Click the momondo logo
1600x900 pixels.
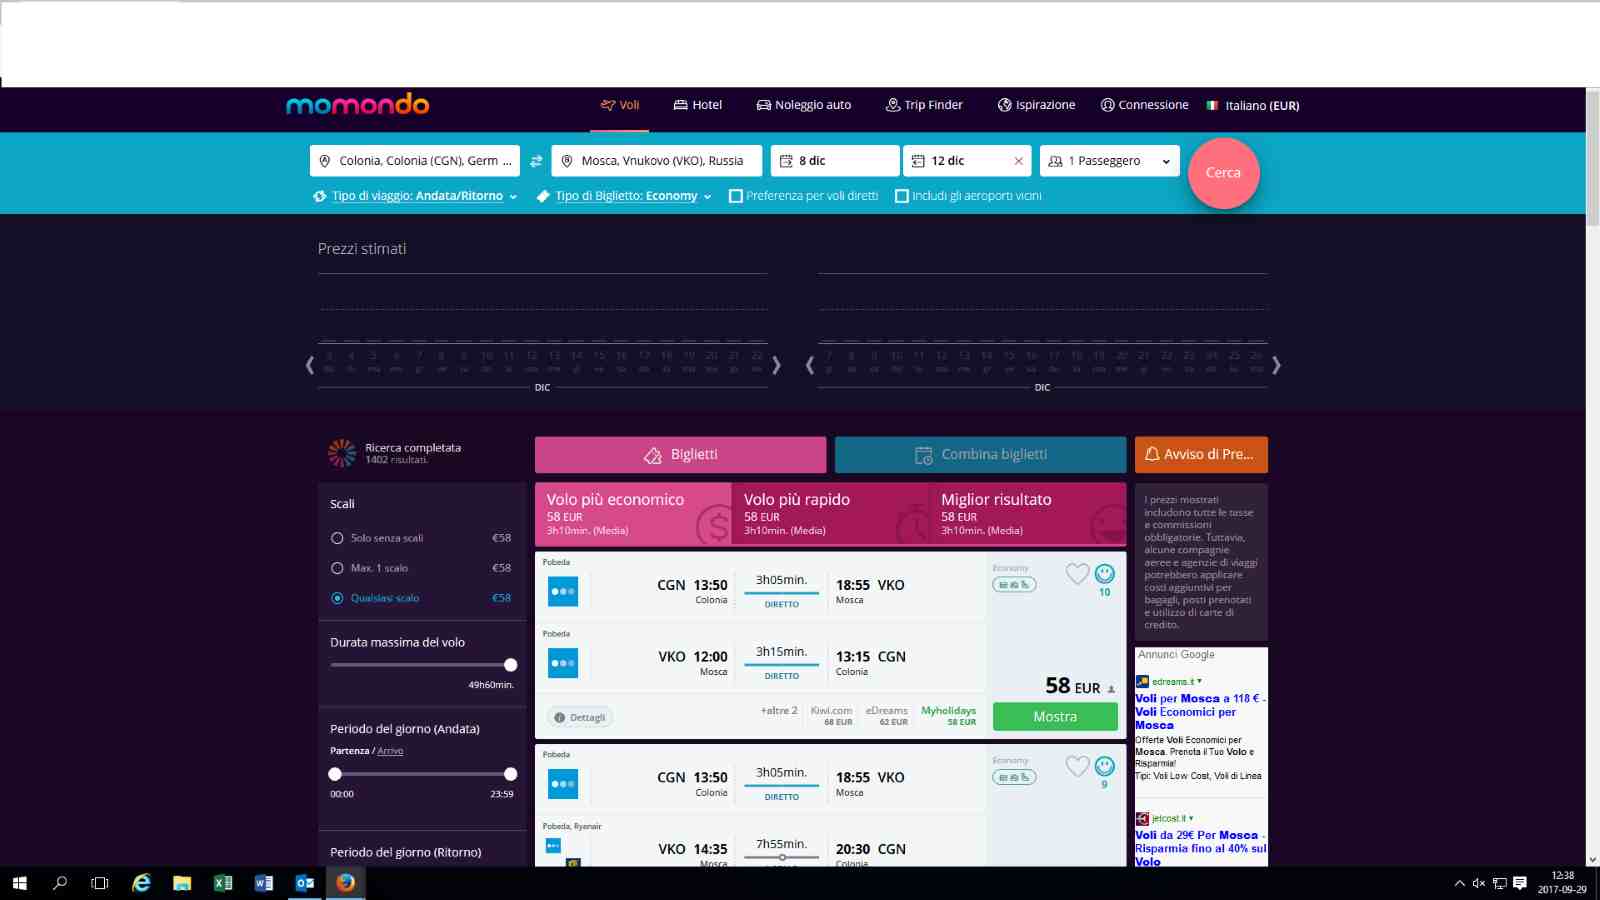point(357,104)
